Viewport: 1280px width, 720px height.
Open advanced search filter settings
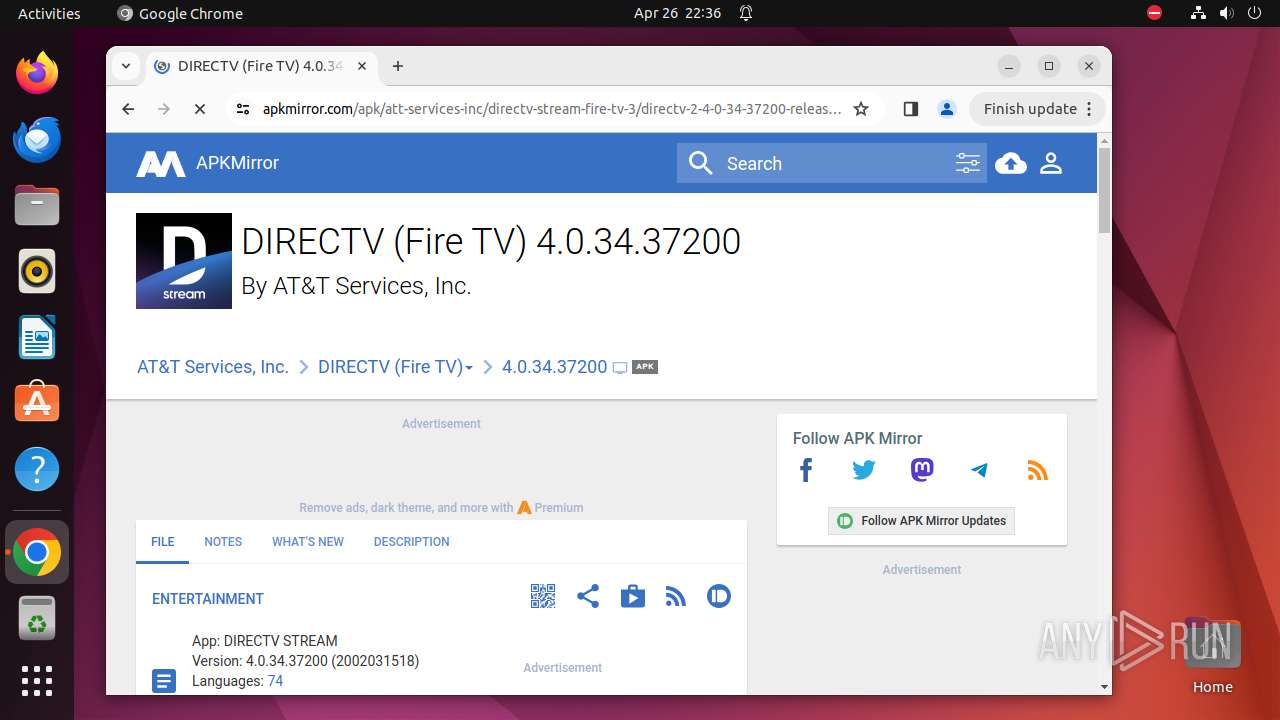tap(967, 163)
